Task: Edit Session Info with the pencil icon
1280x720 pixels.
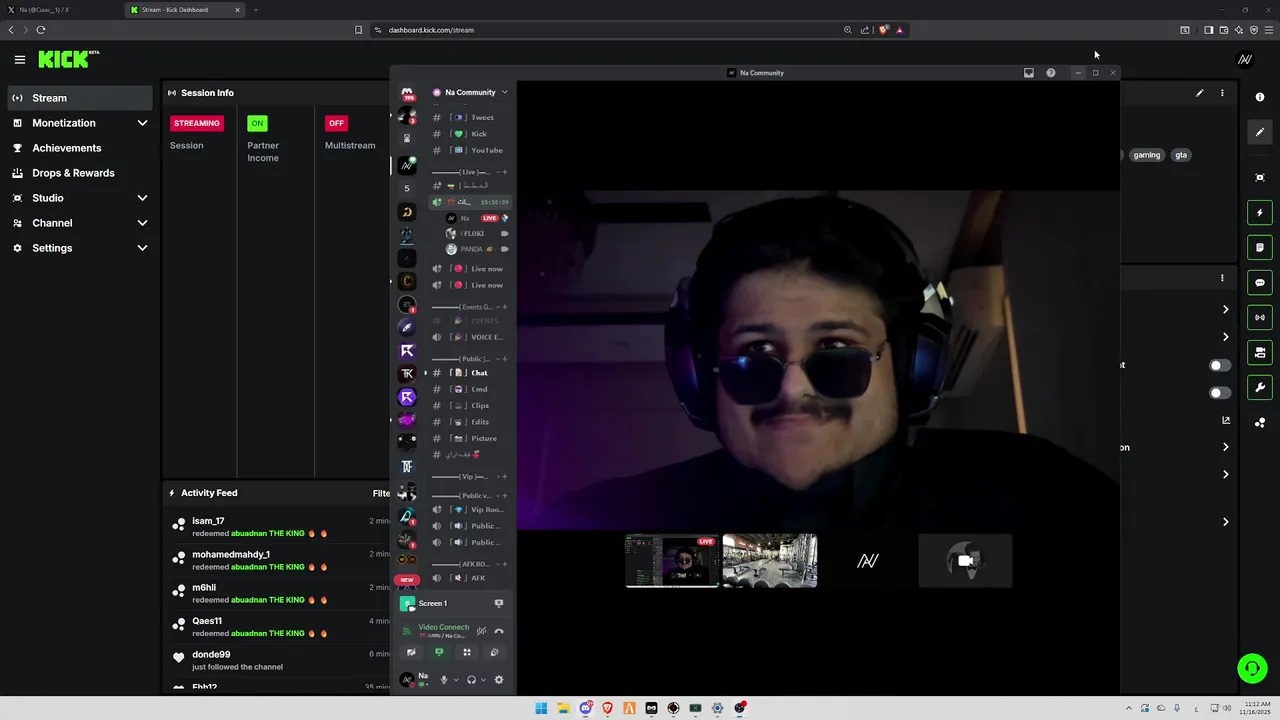Action: pyautogui.click(x=1199, y=93)
